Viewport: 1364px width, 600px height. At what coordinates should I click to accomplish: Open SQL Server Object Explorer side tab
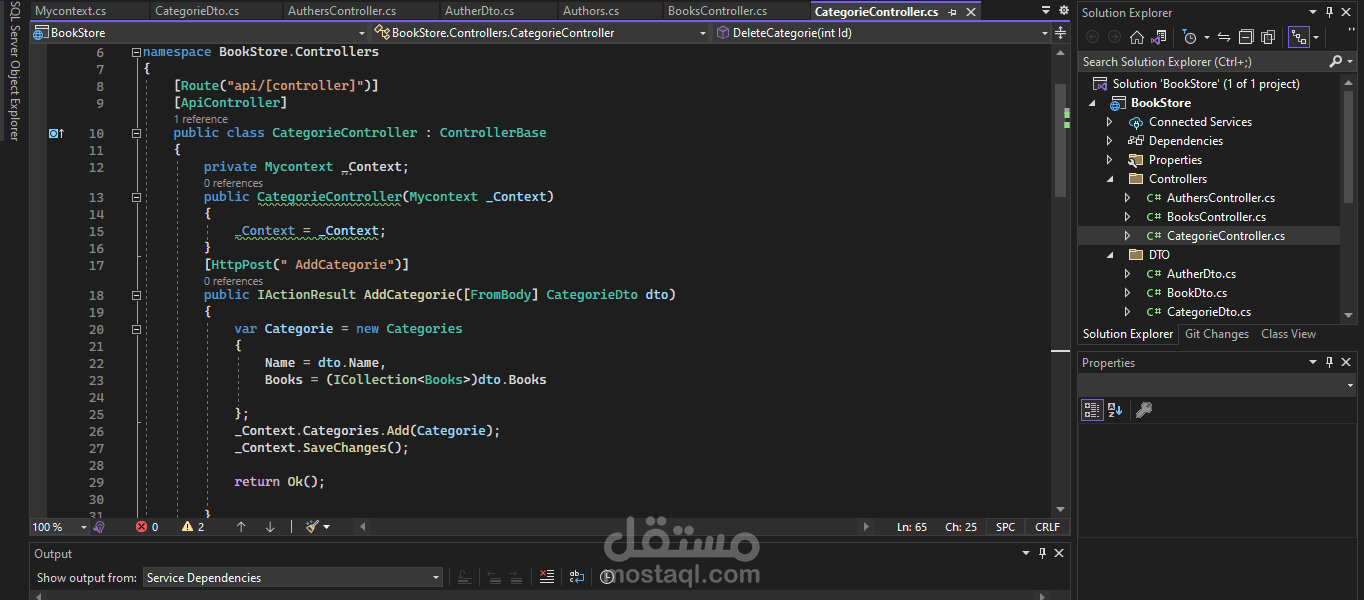(14, 73)
